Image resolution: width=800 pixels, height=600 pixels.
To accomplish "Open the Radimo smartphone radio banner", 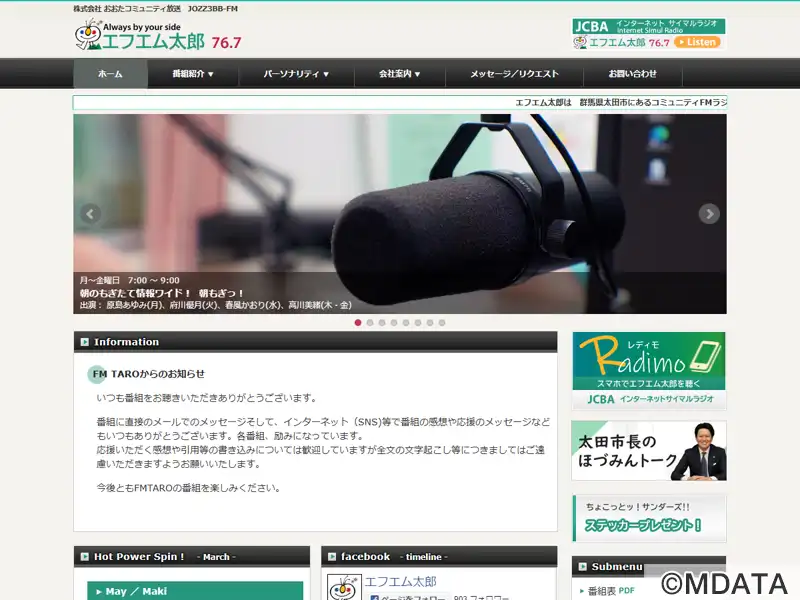I will 648,371.
